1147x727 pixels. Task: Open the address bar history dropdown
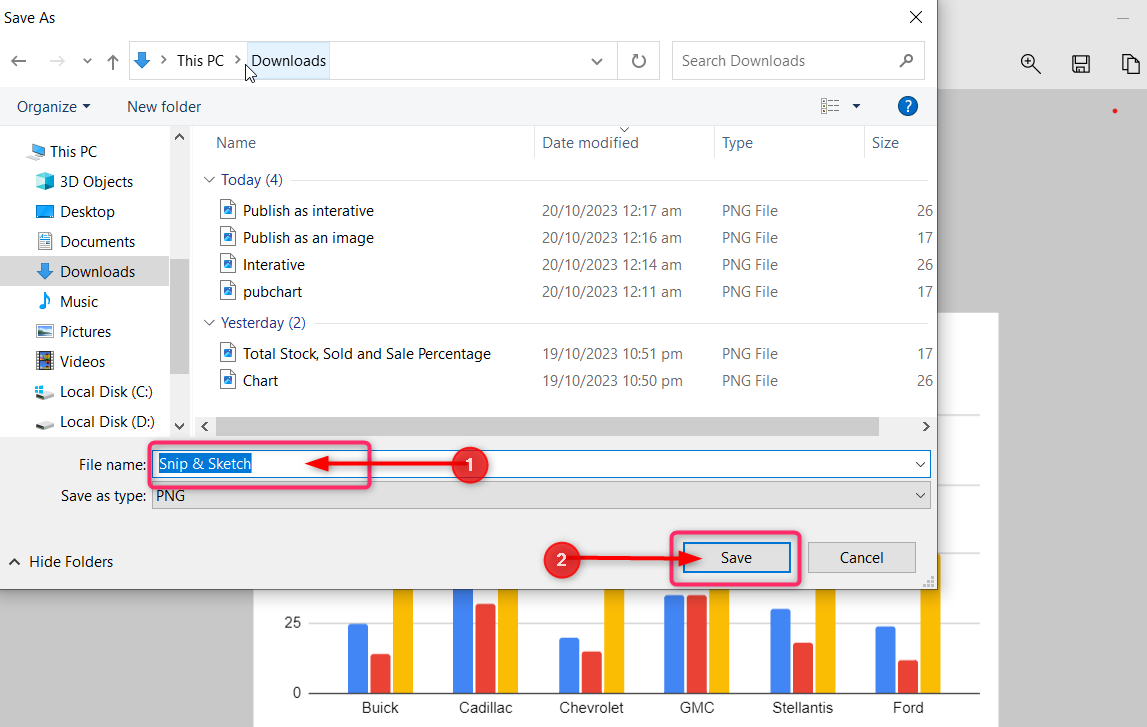pos(597,61)
